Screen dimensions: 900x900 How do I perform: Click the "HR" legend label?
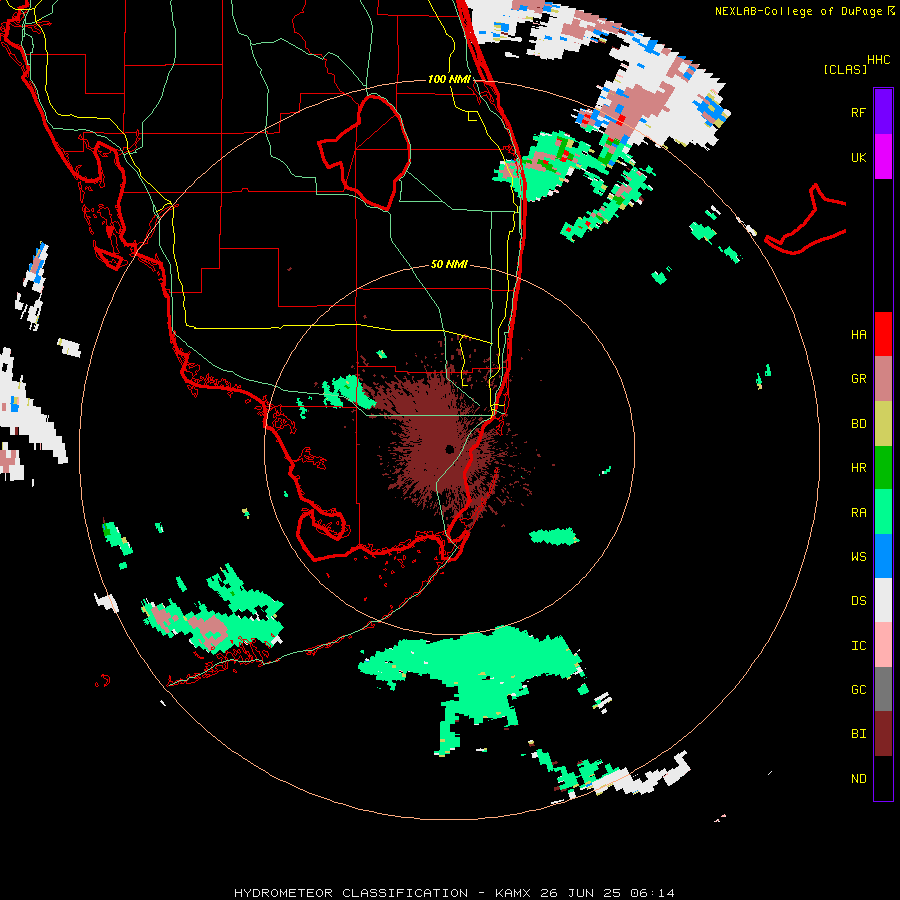pos(858,468)
